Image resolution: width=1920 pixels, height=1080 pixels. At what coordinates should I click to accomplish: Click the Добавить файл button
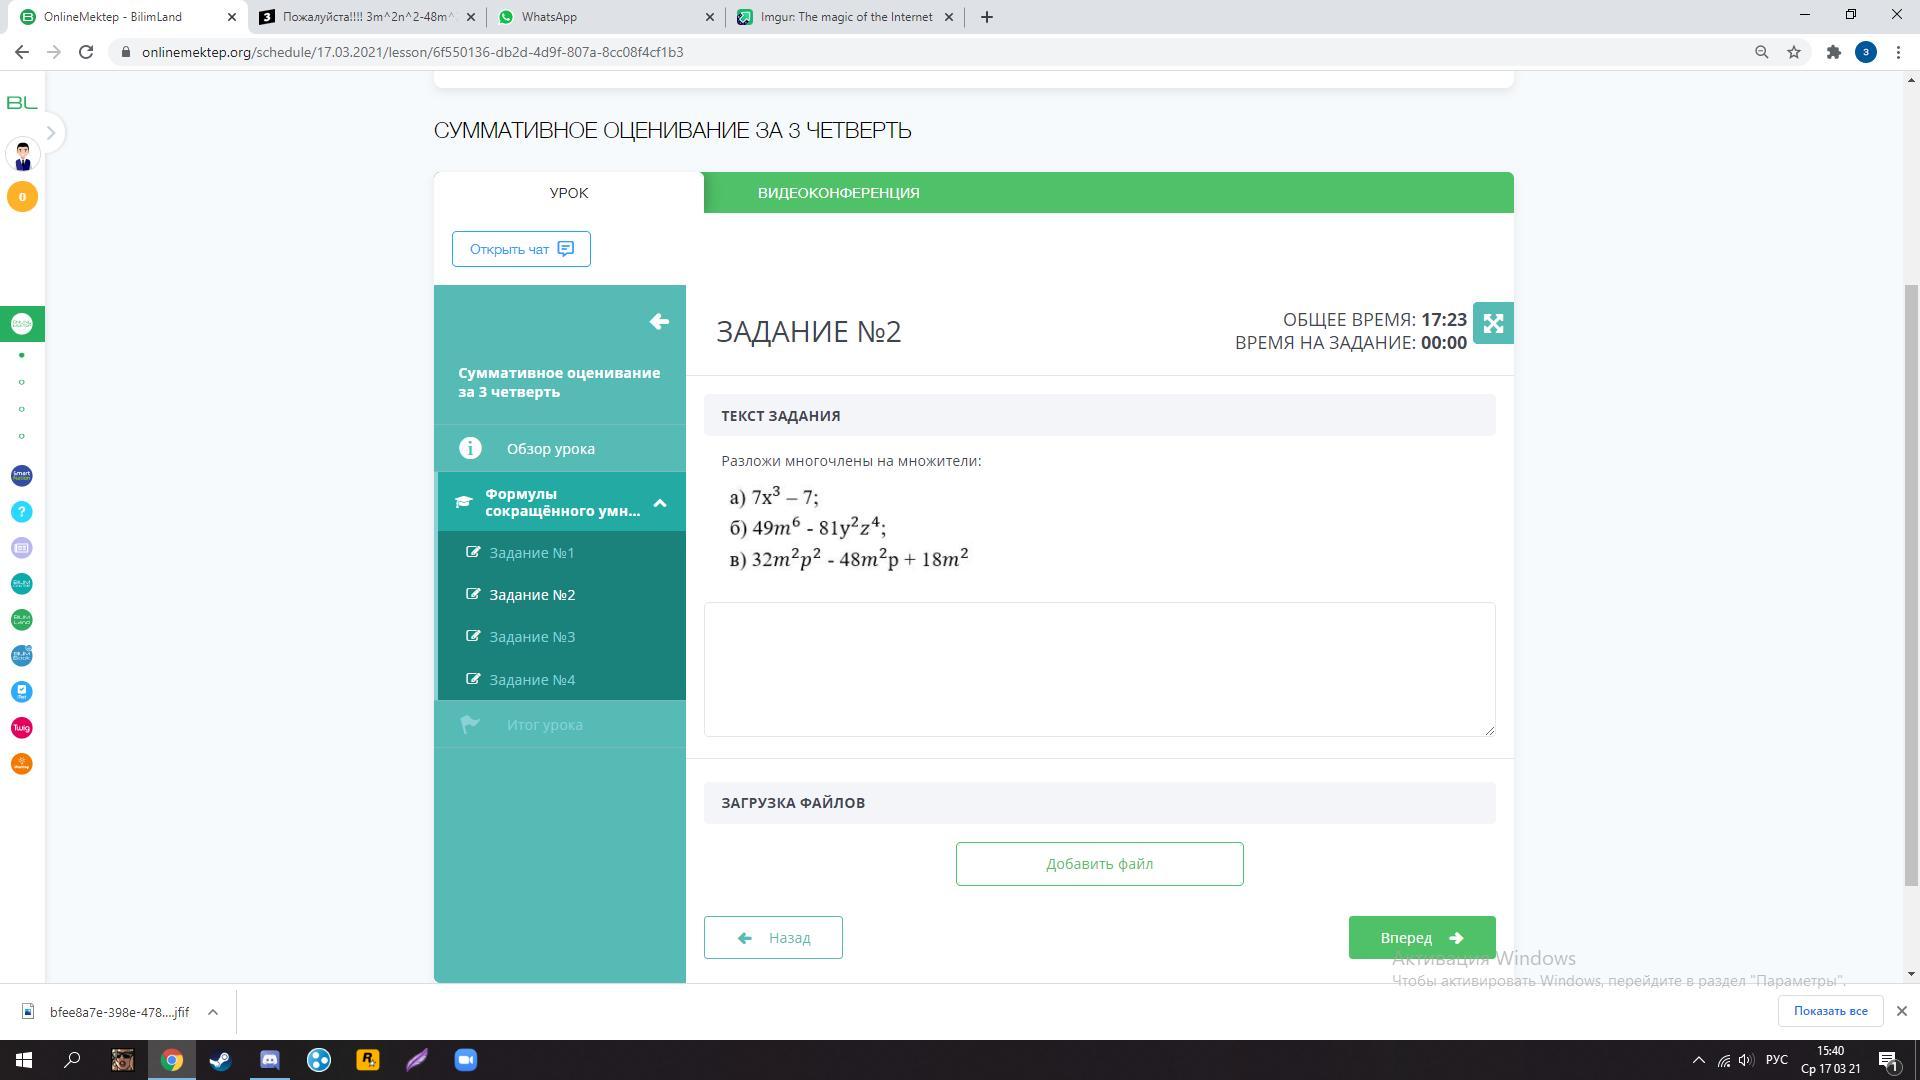click(1099, 864)
